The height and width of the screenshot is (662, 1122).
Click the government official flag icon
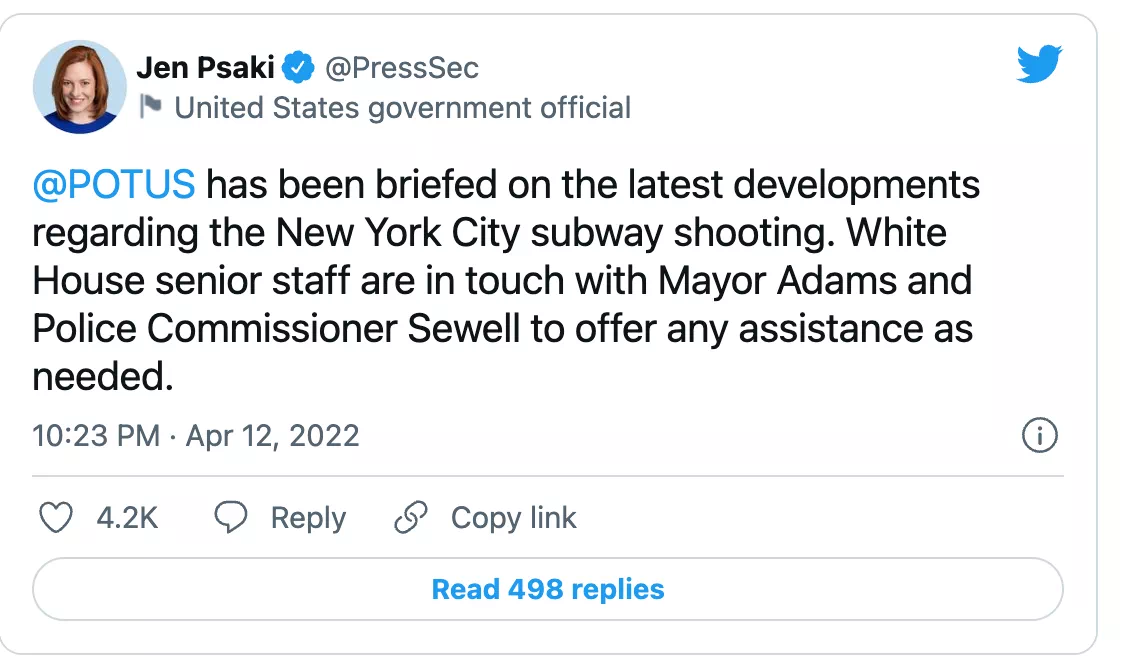tap(150, 106)
